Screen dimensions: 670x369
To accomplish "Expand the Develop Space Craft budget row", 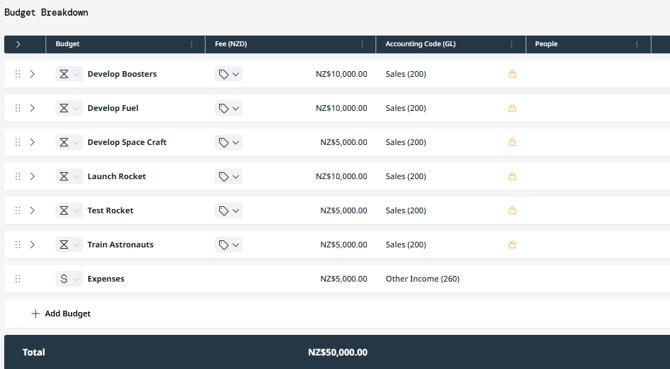I will (32, 142).
